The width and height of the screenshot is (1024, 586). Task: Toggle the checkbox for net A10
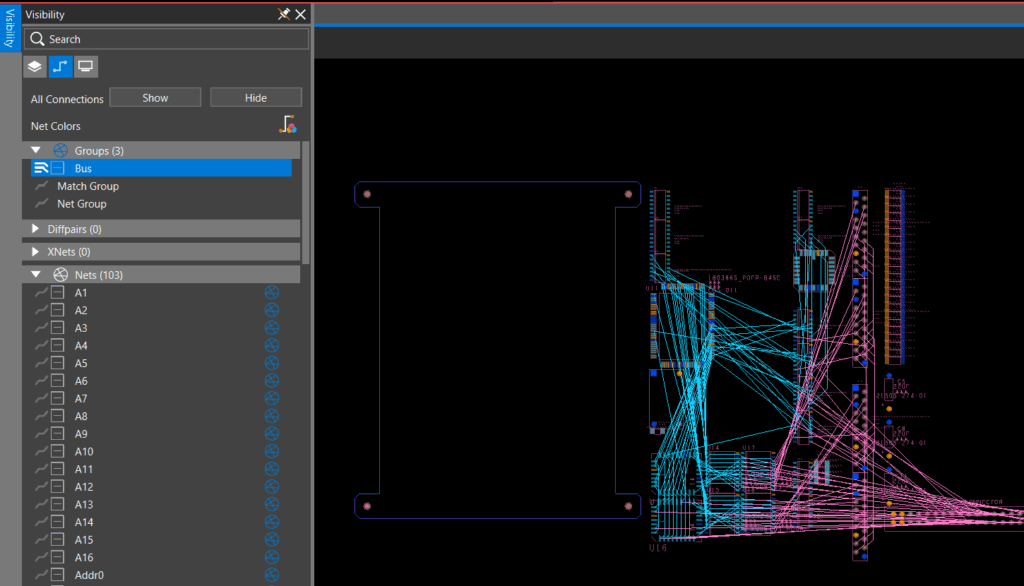coord(58,452)
